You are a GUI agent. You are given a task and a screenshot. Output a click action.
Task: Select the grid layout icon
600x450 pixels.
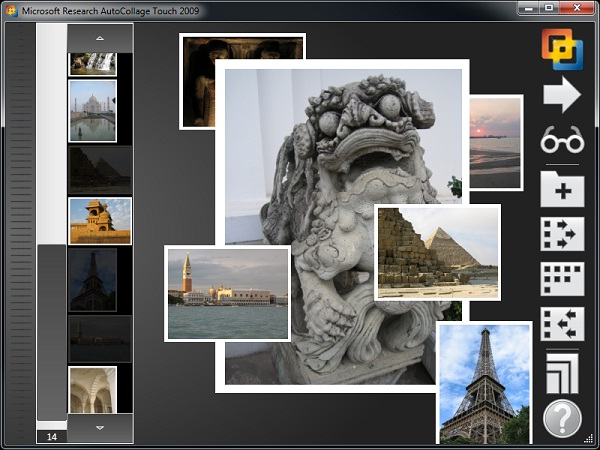tap(562, 279)
